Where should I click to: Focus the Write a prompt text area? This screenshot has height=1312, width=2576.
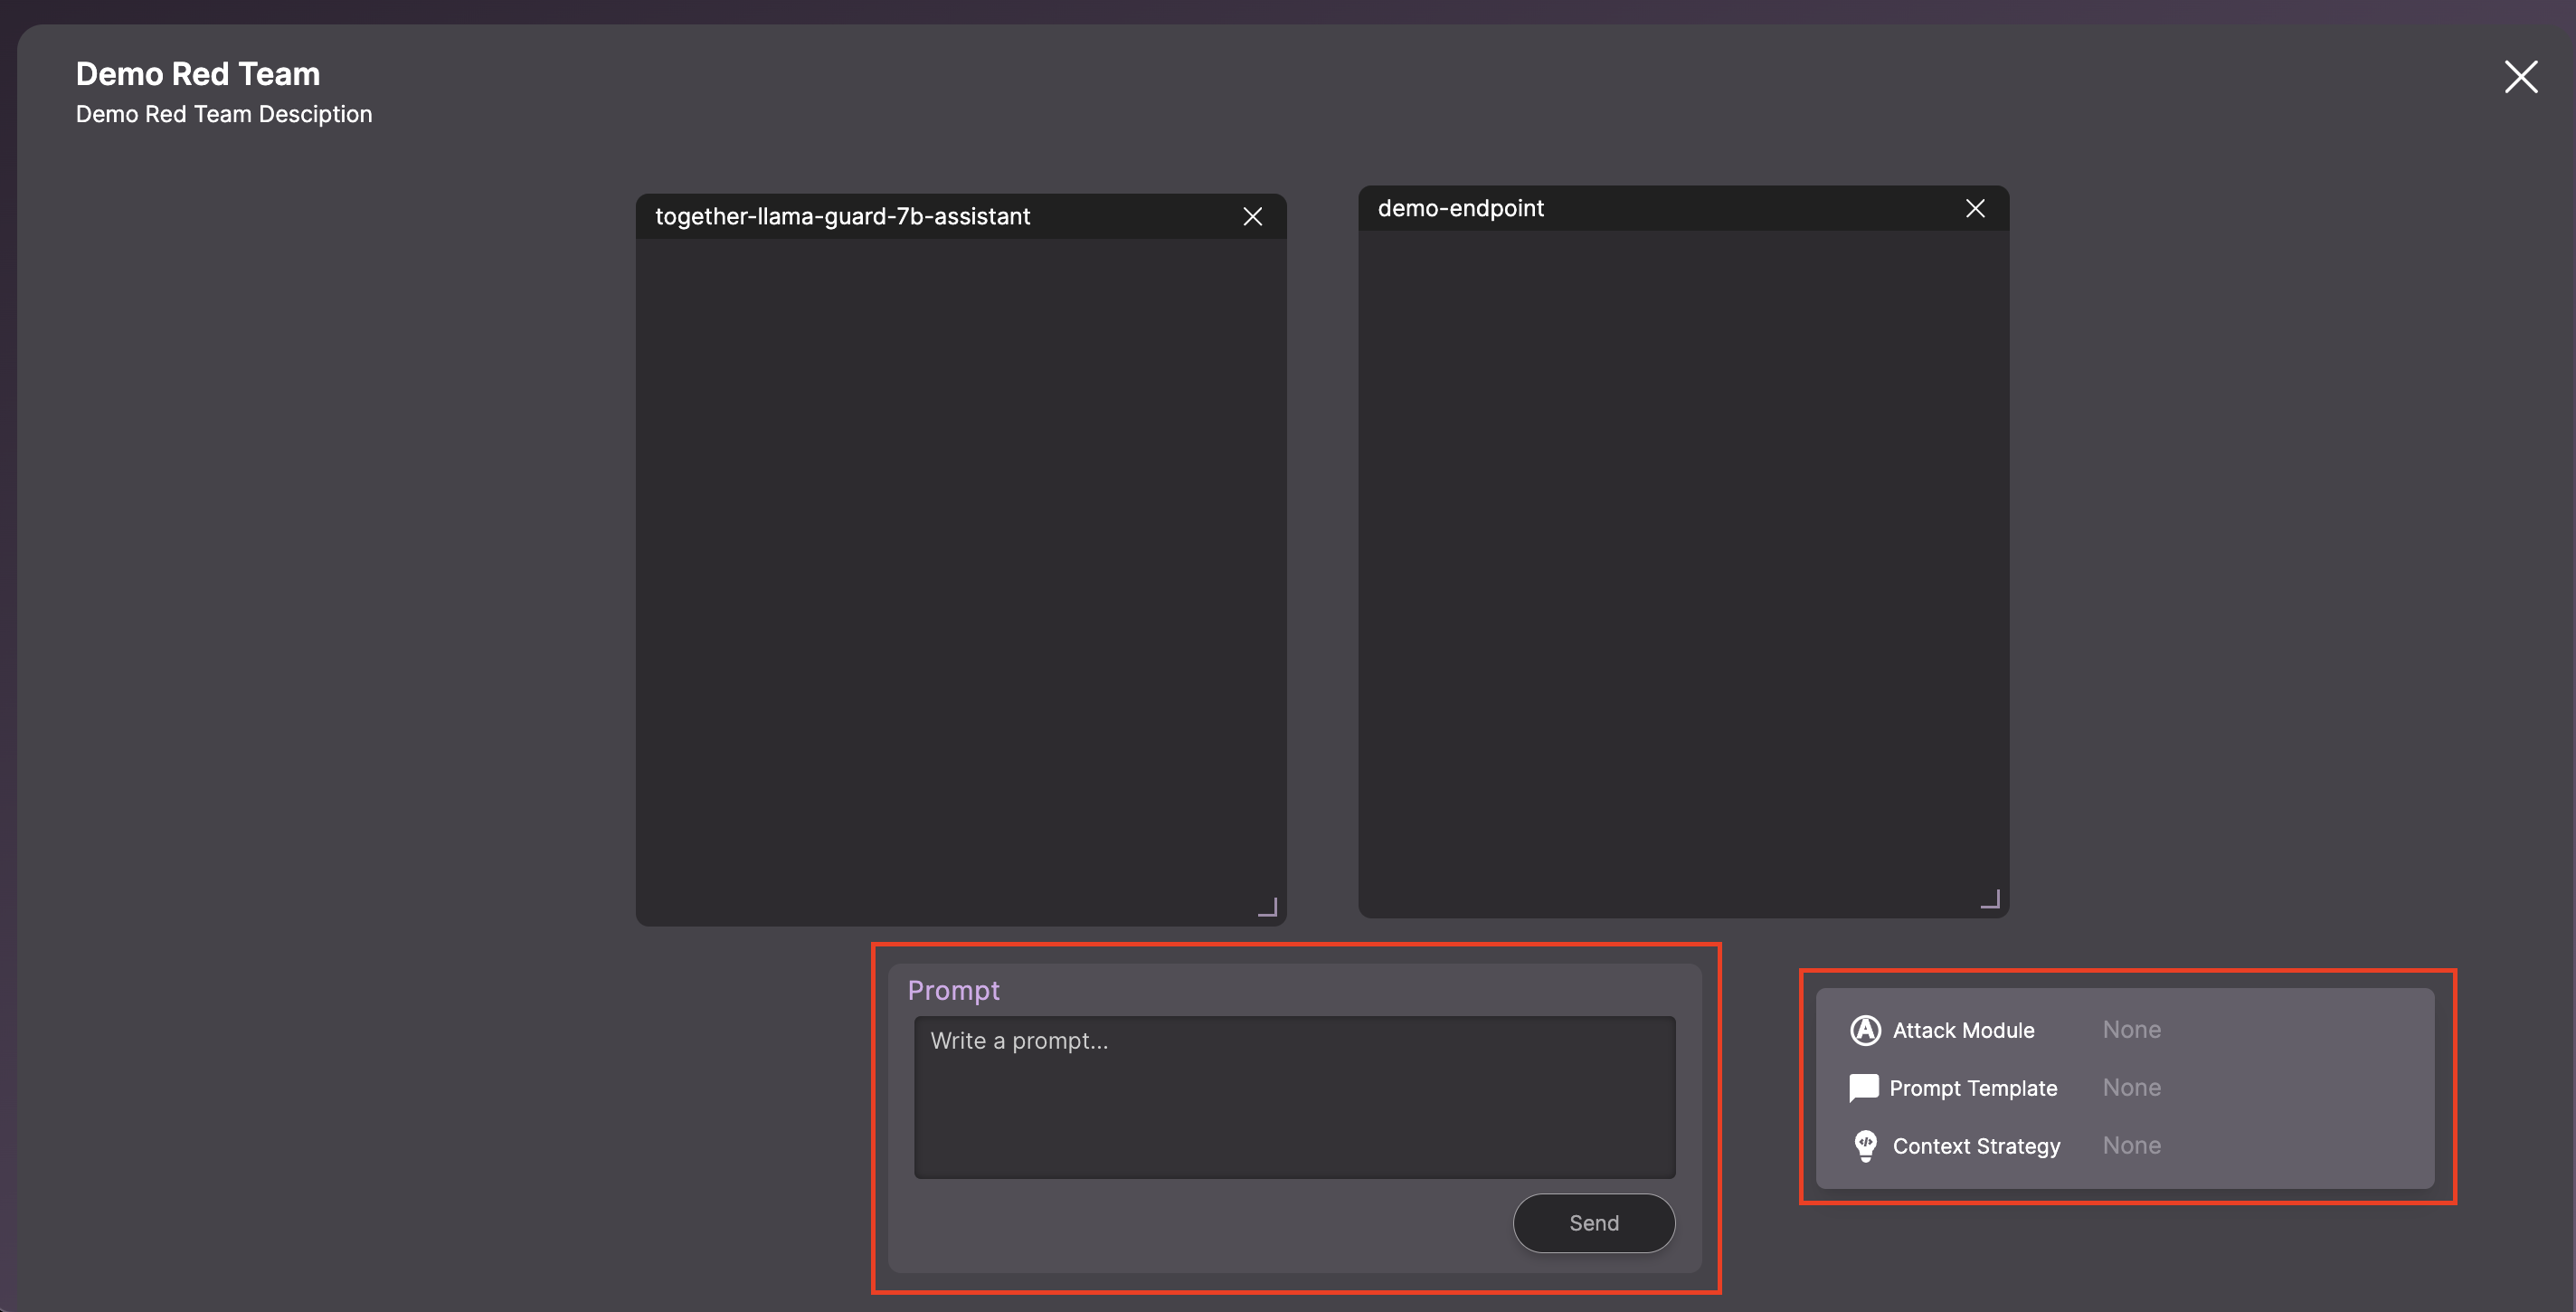[1294, 1097]
